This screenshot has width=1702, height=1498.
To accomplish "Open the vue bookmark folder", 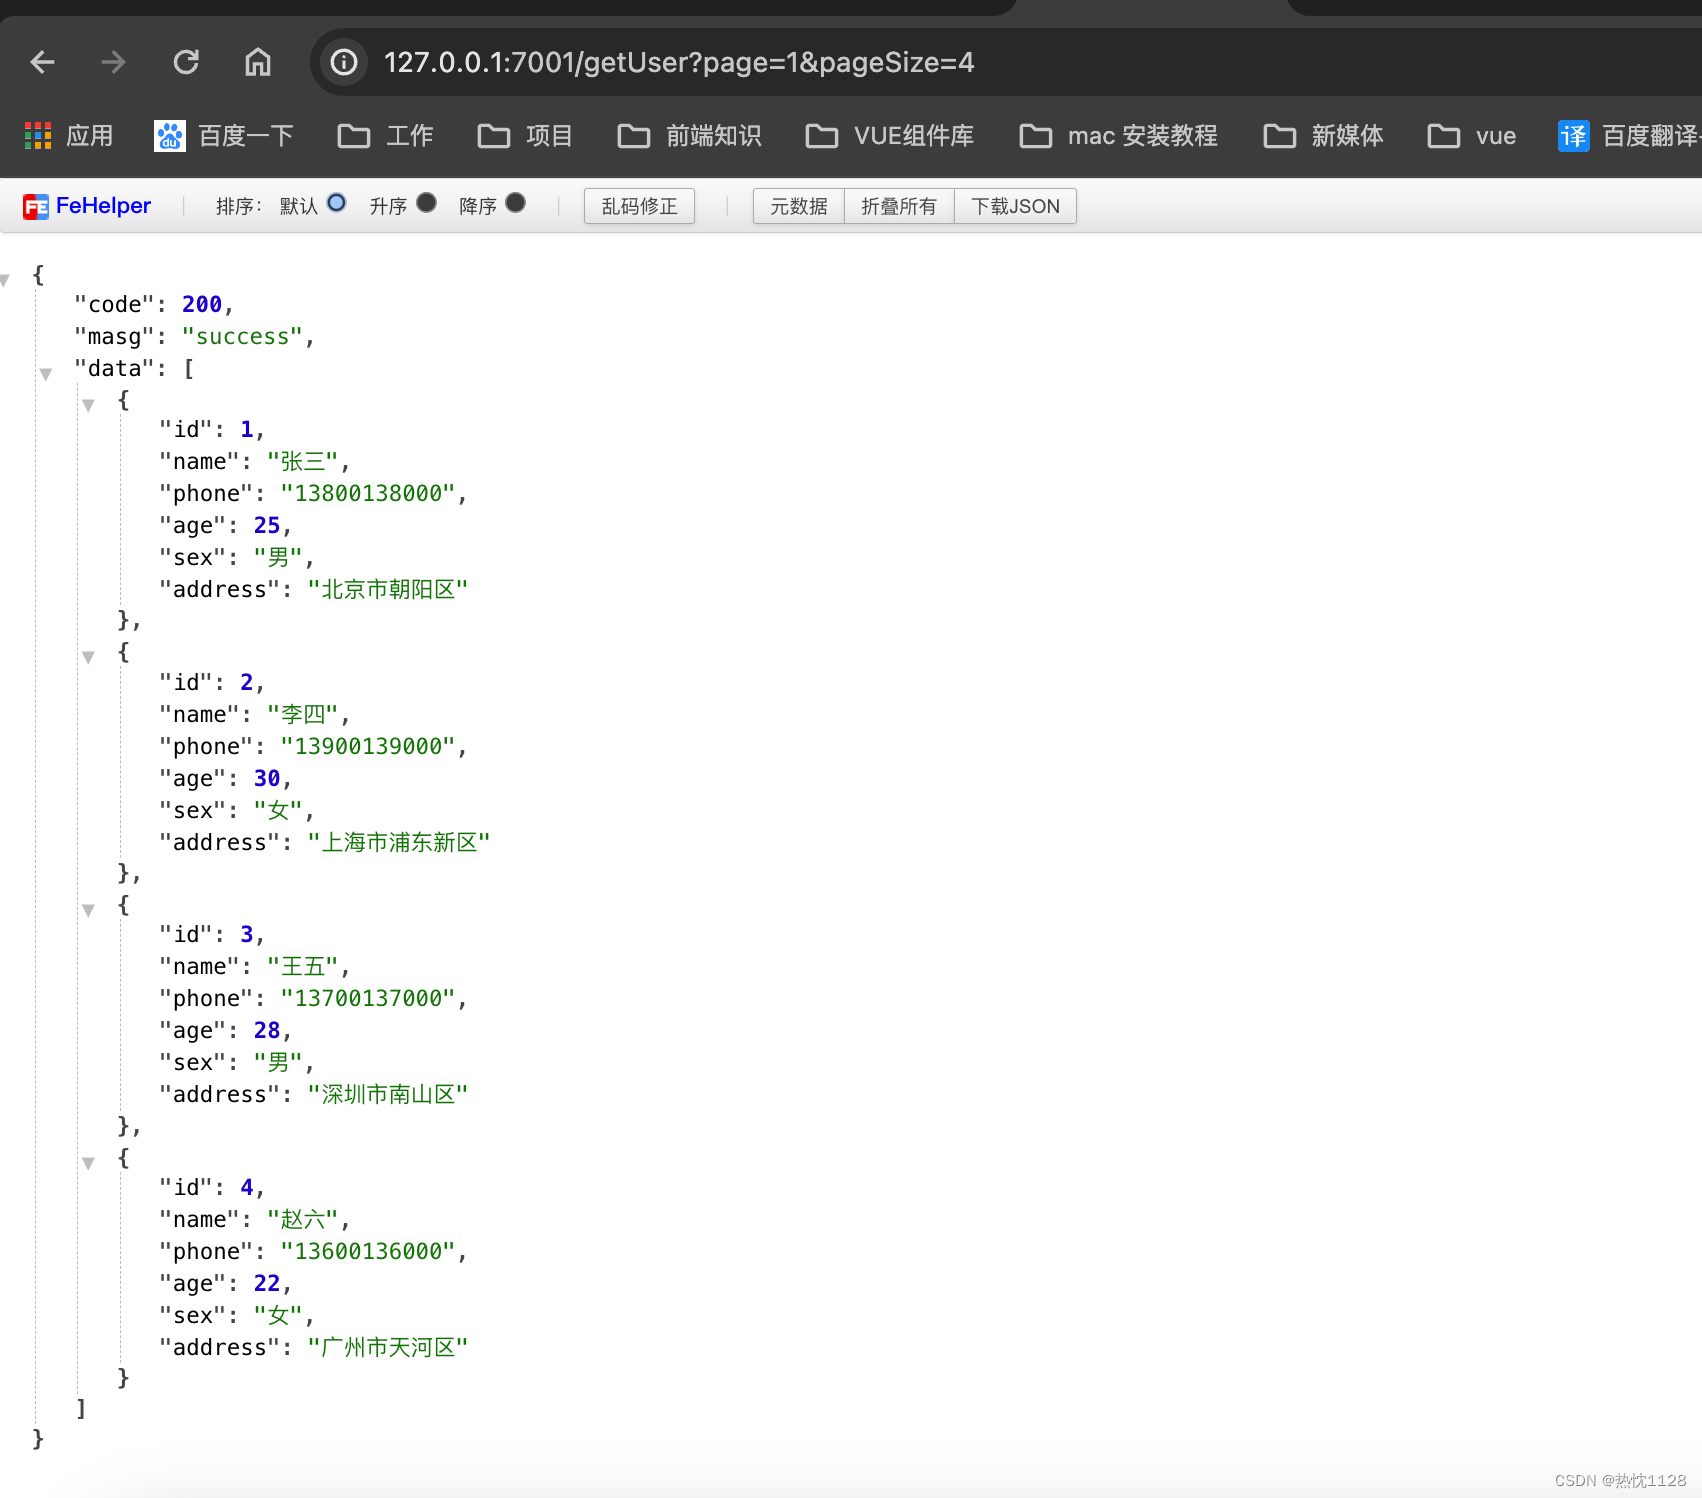I will [1471, 136].
